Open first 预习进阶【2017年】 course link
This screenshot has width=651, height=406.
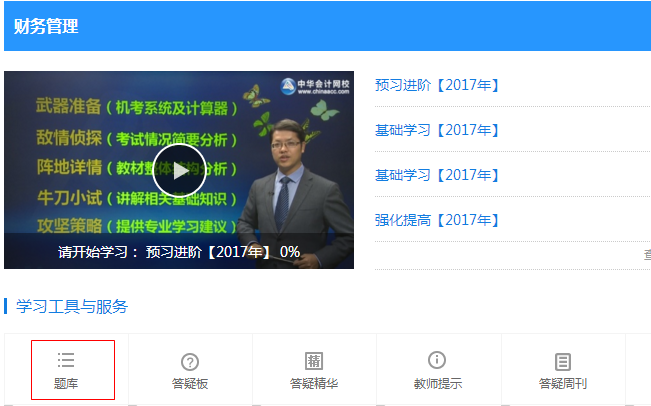[x=436, y=85]
